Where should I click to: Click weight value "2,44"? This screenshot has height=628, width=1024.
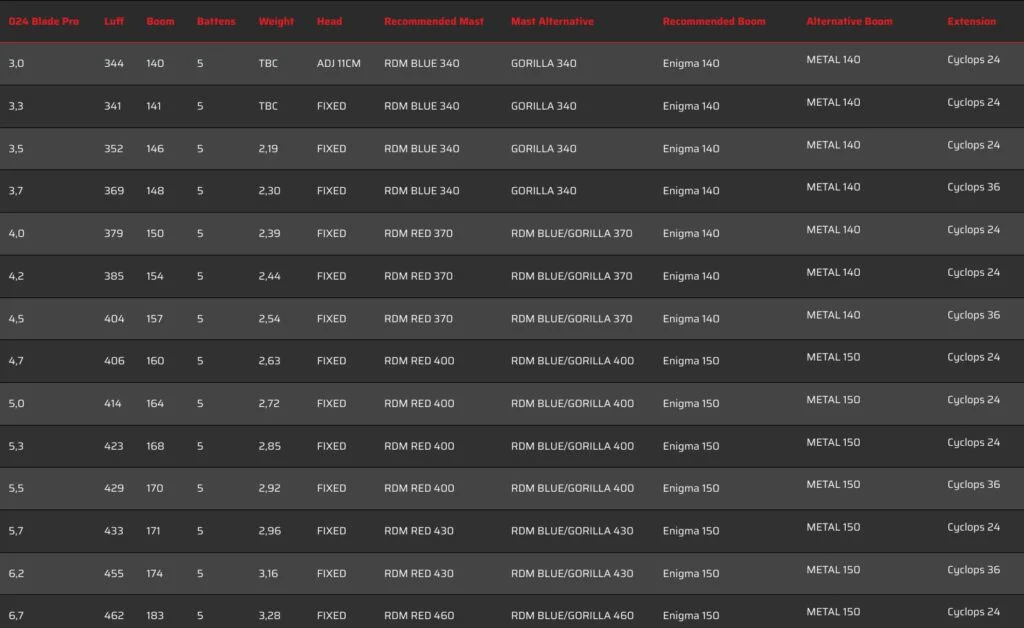269,276
